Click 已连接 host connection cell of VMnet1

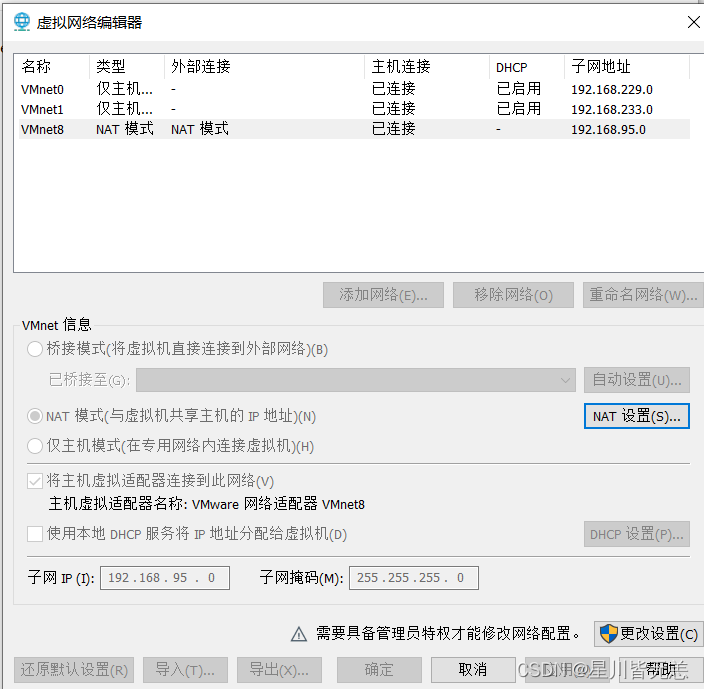(393, 109)
